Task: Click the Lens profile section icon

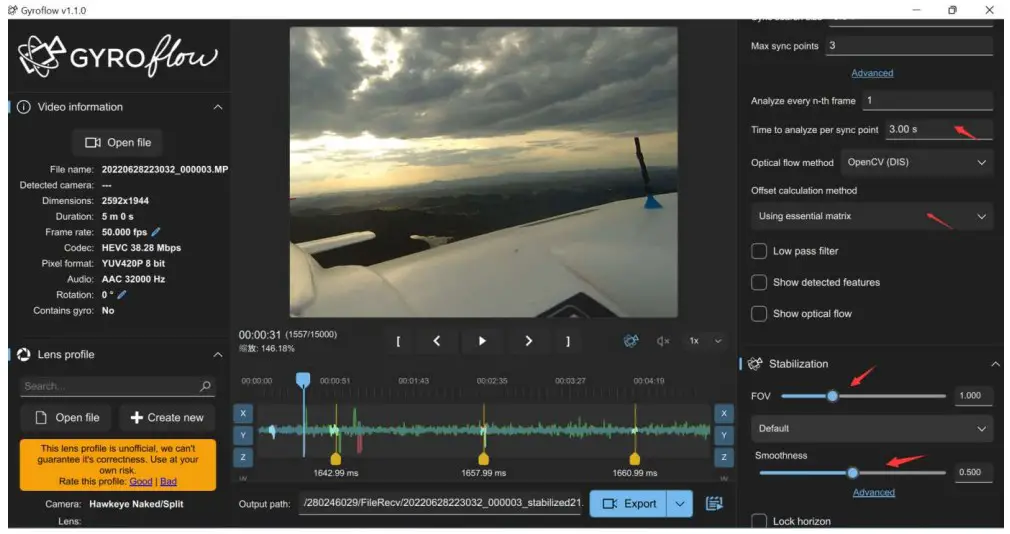Action: pos(24,354)
